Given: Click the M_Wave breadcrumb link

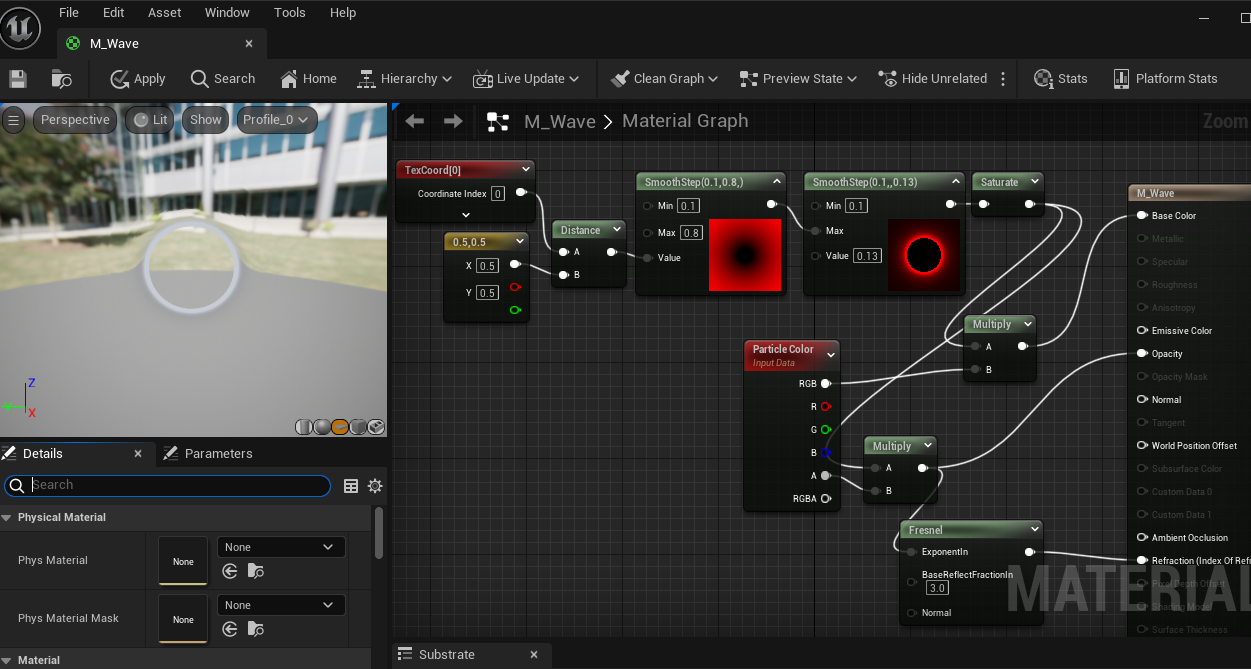Looking at the screenshot, I should pyautogui.click(x=560, y=121).
